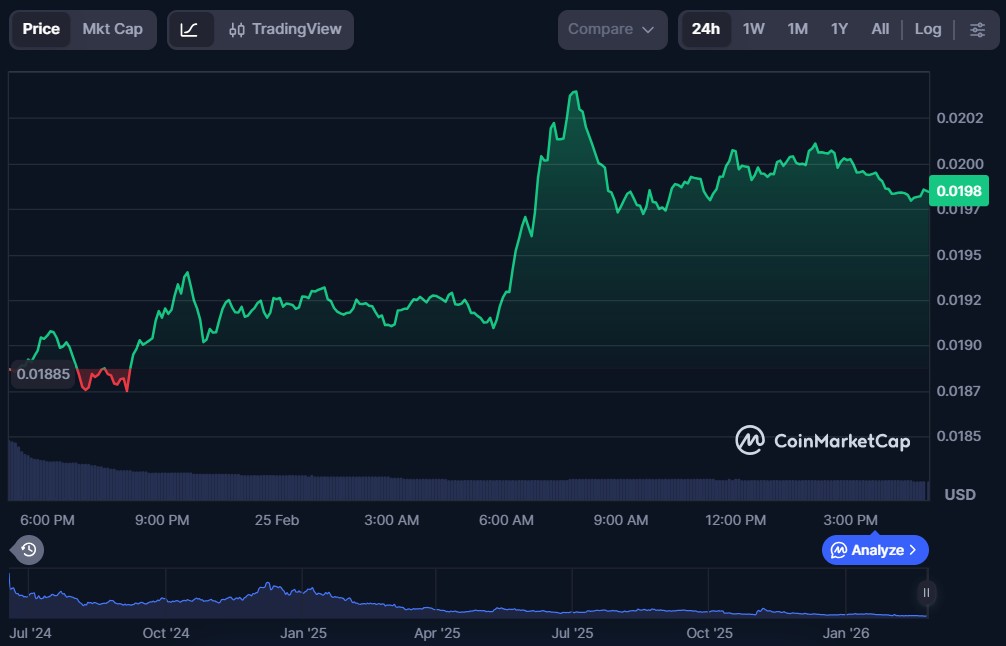Toggle the Log scale option
This screenshot has height=646, width=1006.
coord(927,30)
